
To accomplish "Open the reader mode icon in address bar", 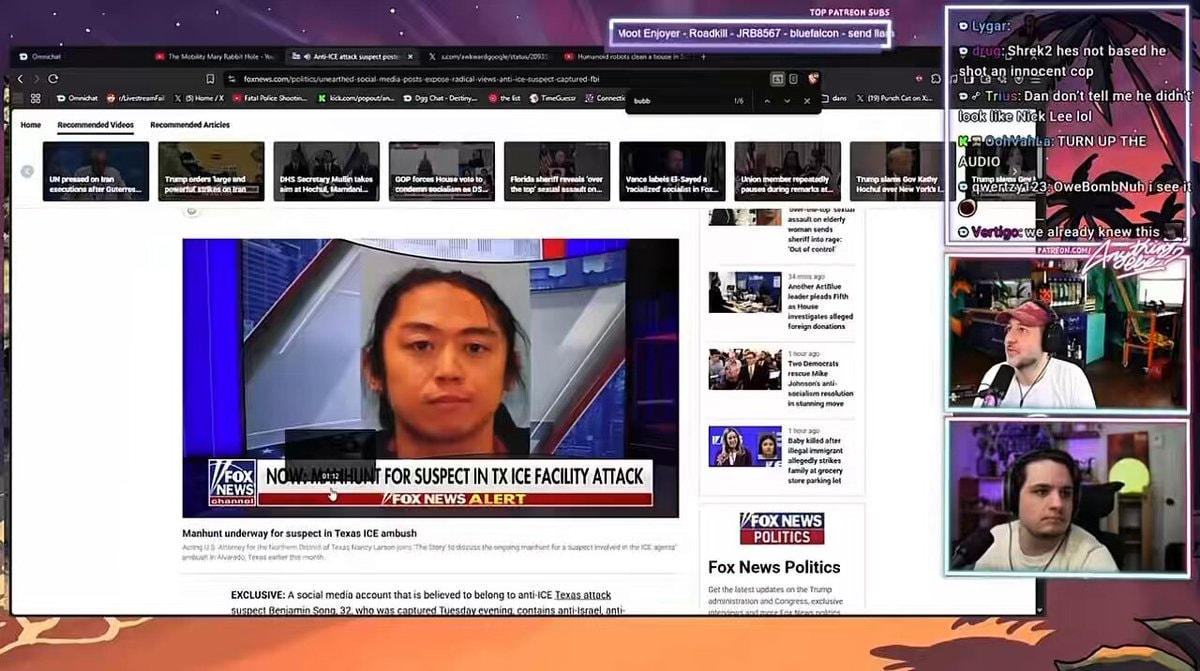I will coord(793,79).
